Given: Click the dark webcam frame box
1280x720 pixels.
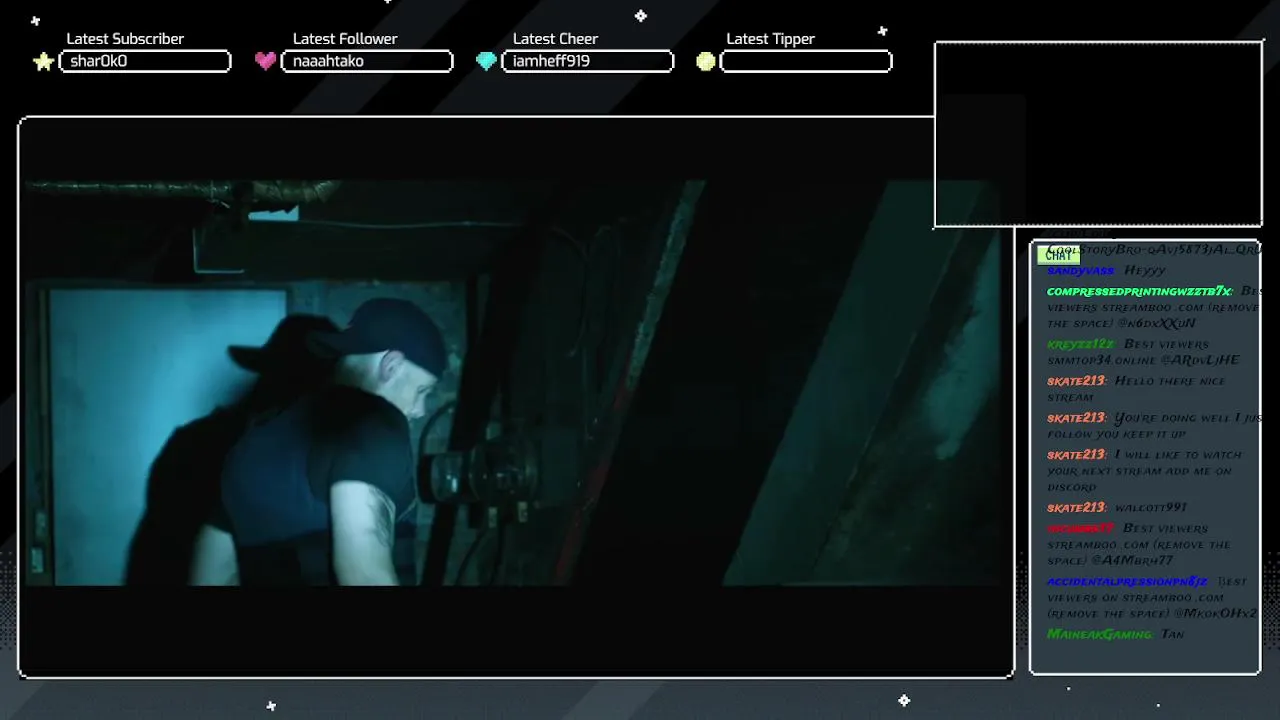Looking at the screenshot, I should point(1098,134).
